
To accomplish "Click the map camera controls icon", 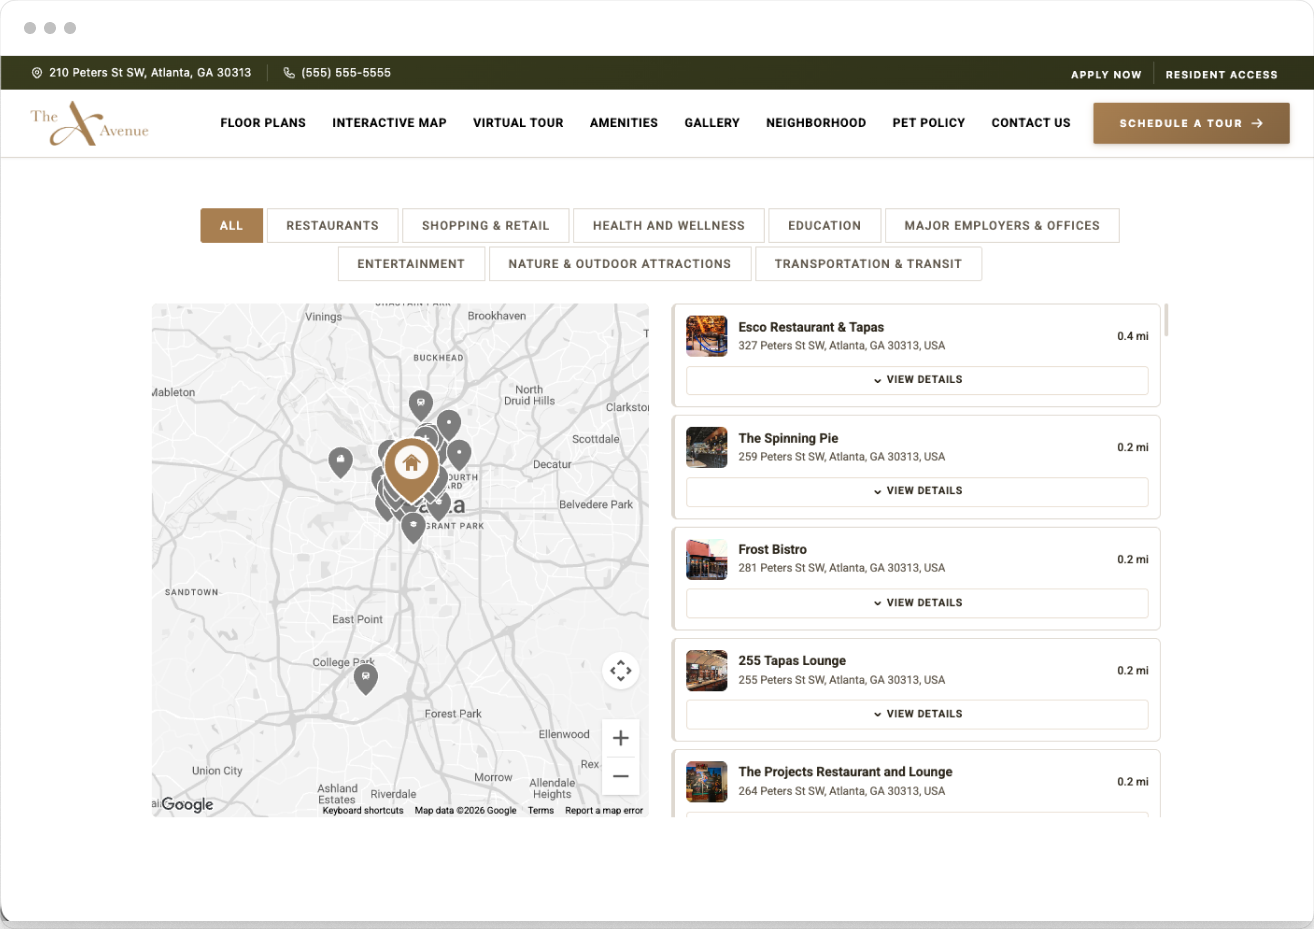I will point(620,670).
